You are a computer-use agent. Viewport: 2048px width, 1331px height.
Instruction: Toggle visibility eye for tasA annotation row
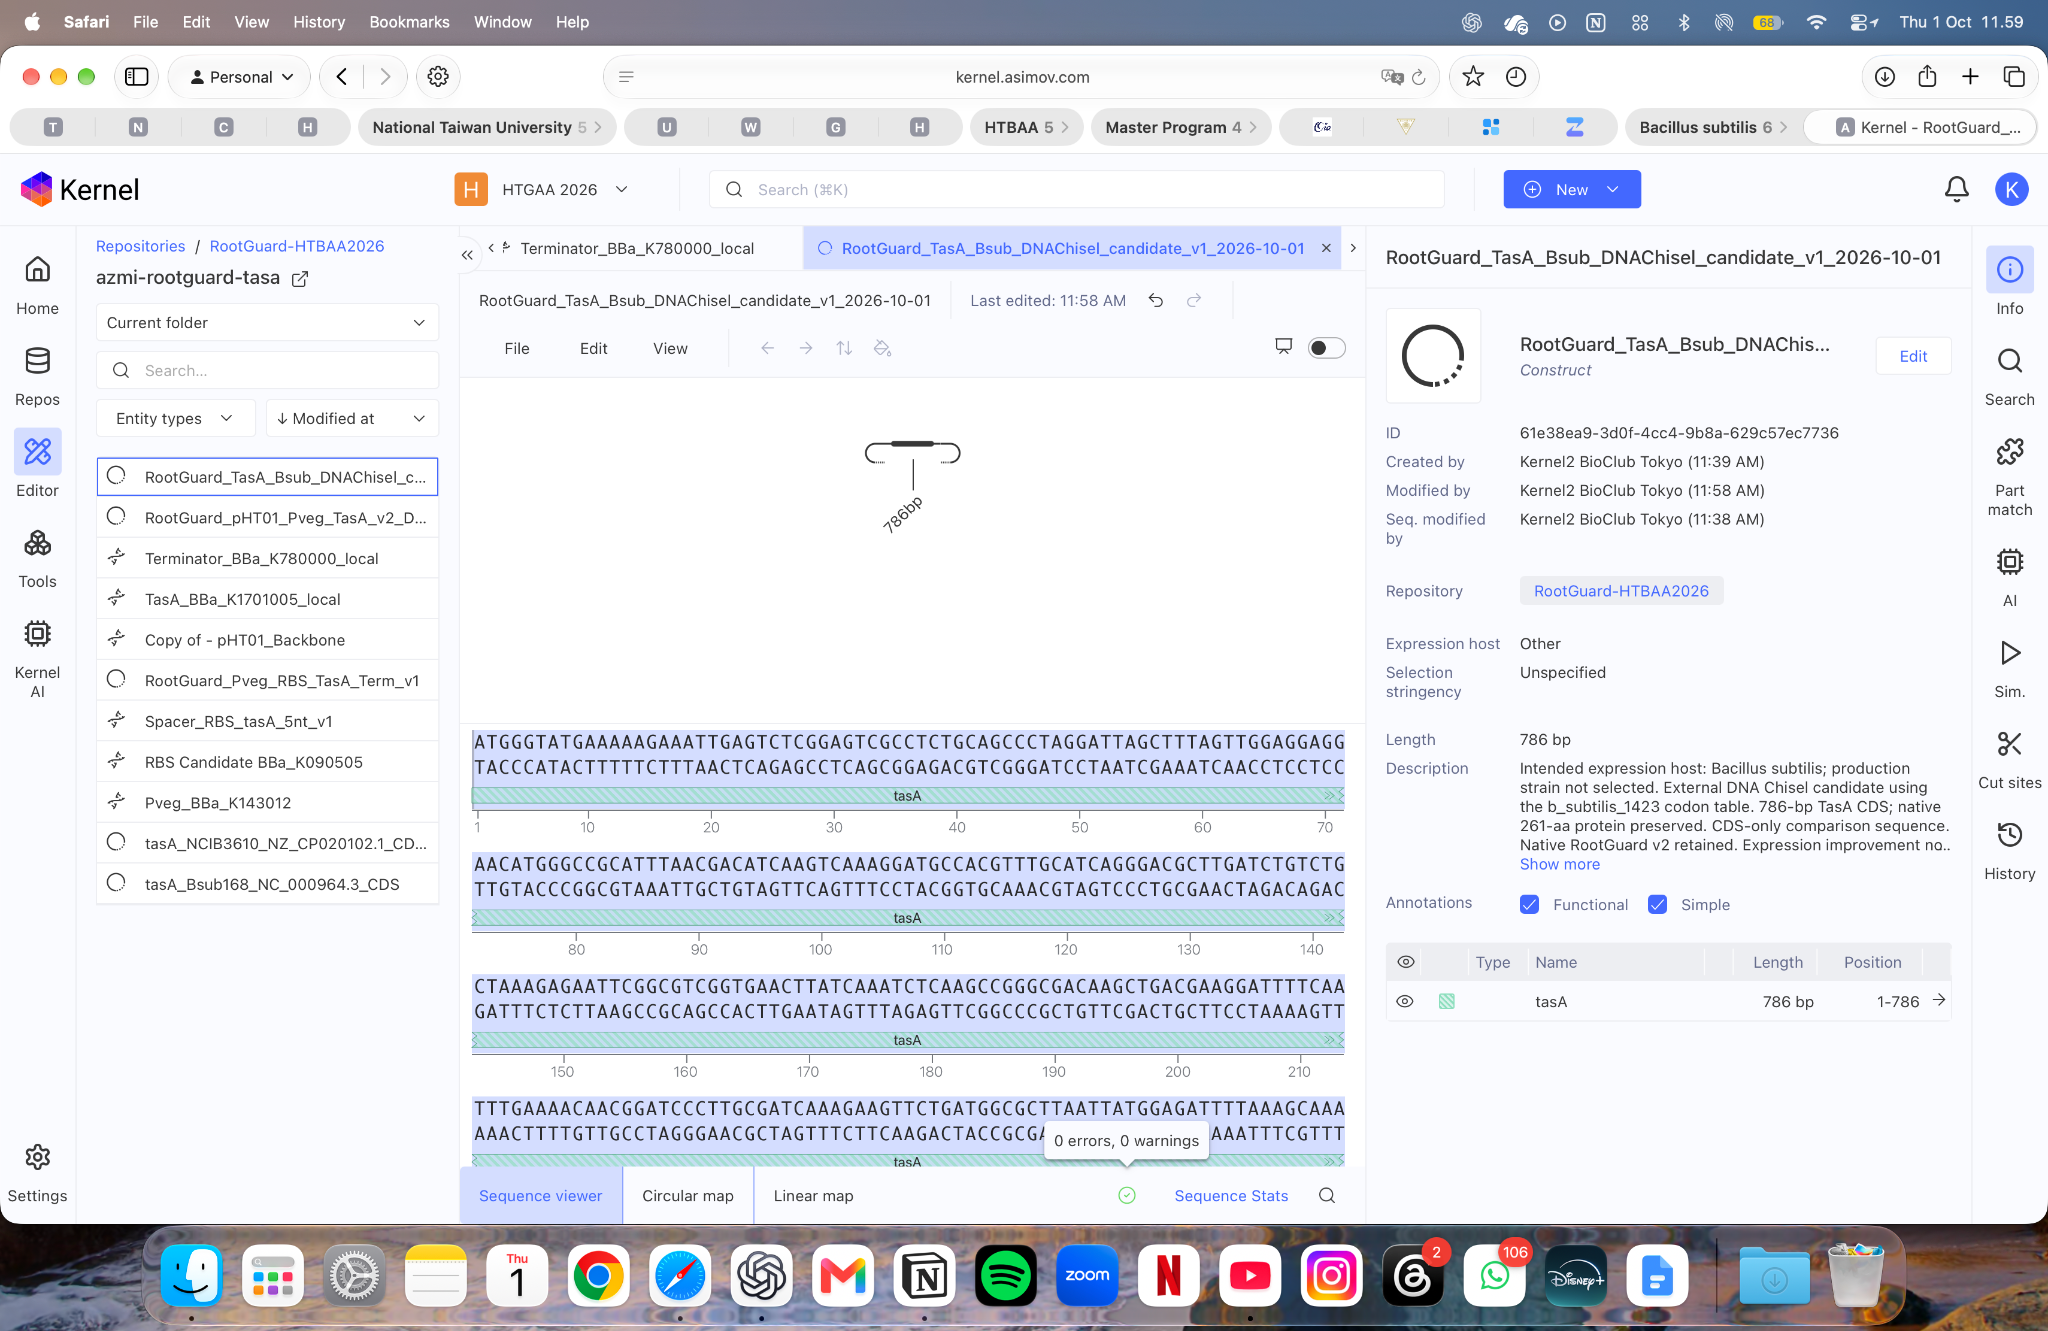coord(1405,1001)
